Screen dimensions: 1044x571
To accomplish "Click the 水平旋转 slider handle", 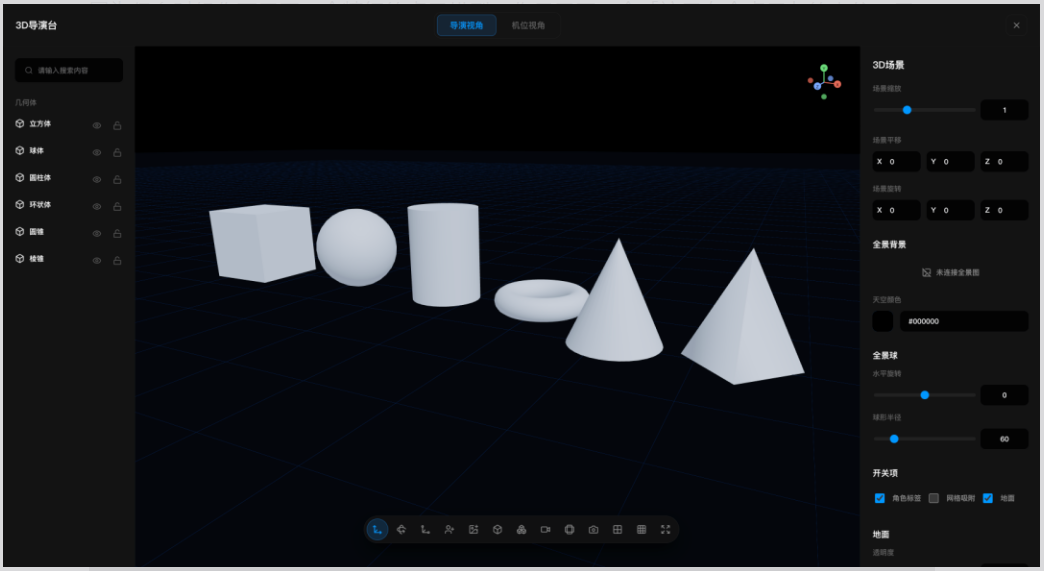I will click(925, 395).
